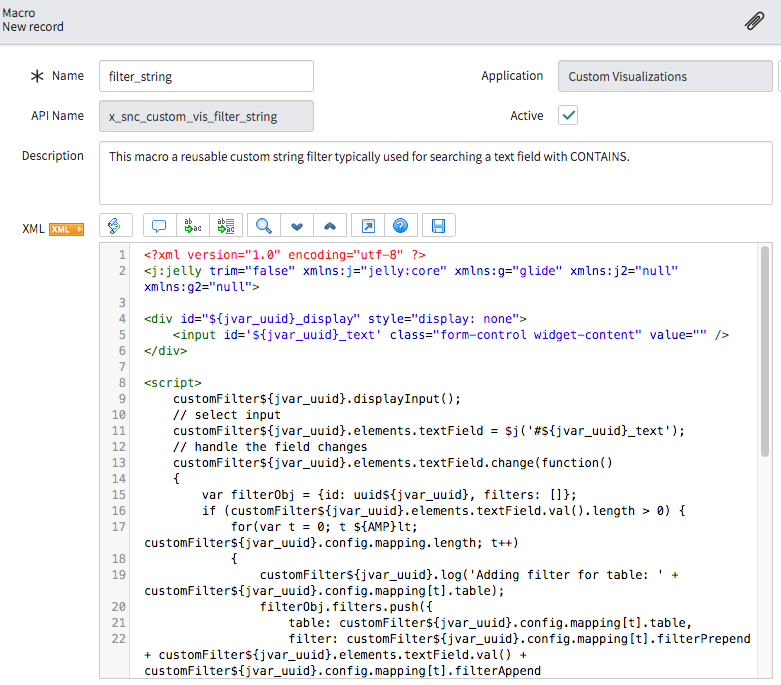
Task: Click Find Previous up arrow
Action: click(330, 225)
